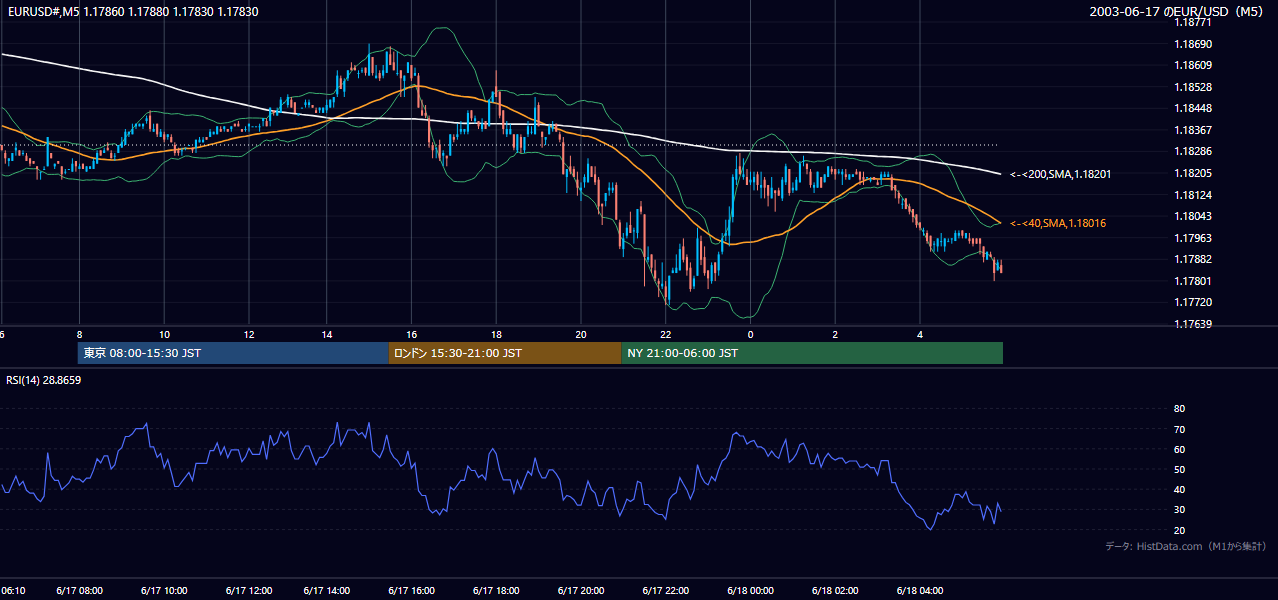
Task: Click the HistData.com data source credit
Action: click(1186, 546)
